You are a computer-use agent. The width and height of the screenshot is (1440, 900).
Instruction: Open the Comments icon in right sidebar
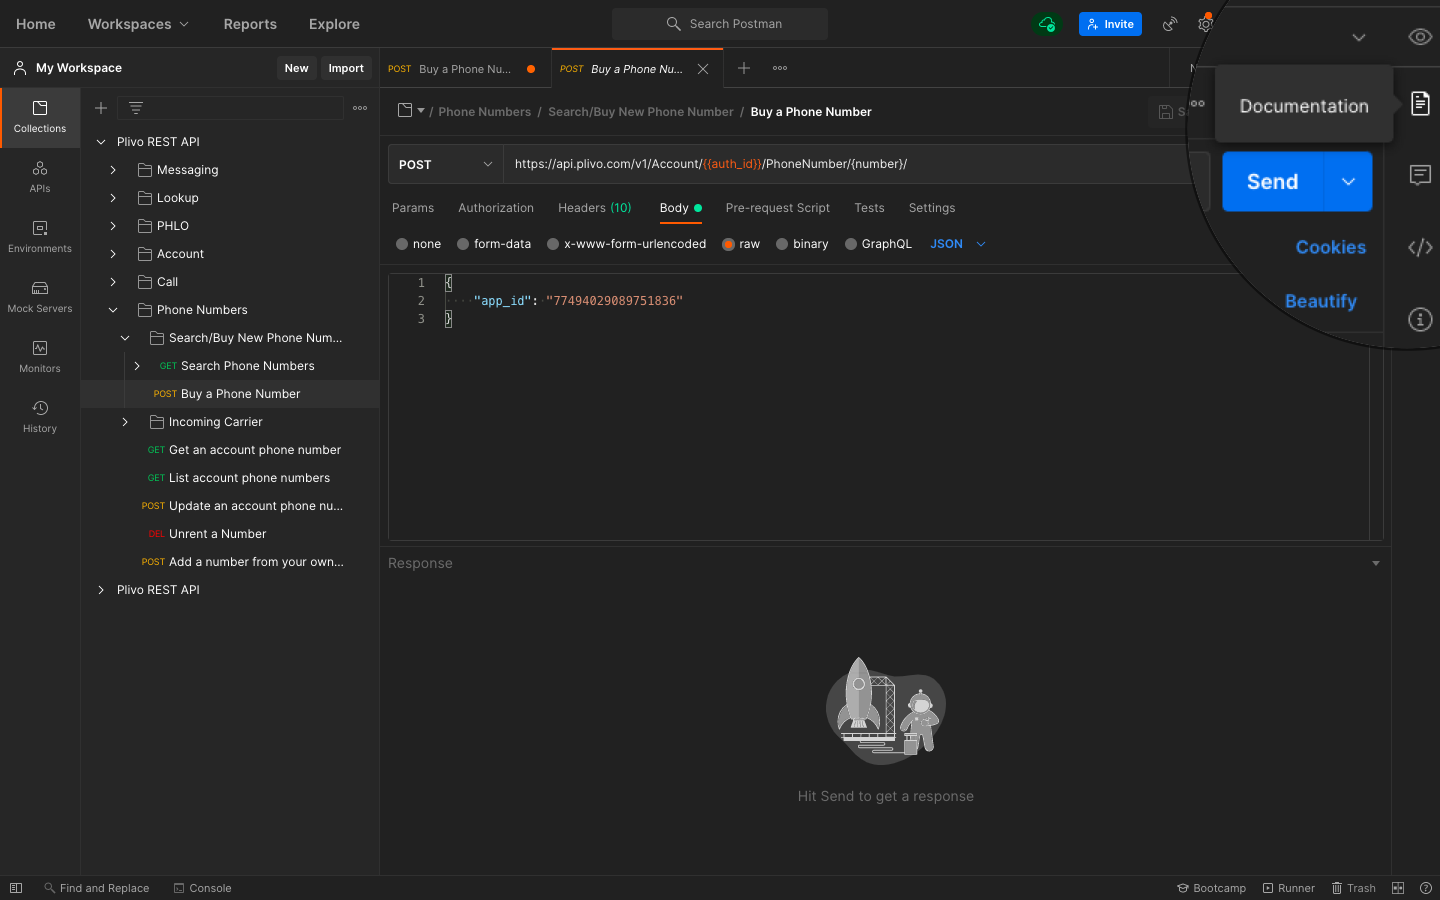1420,176
